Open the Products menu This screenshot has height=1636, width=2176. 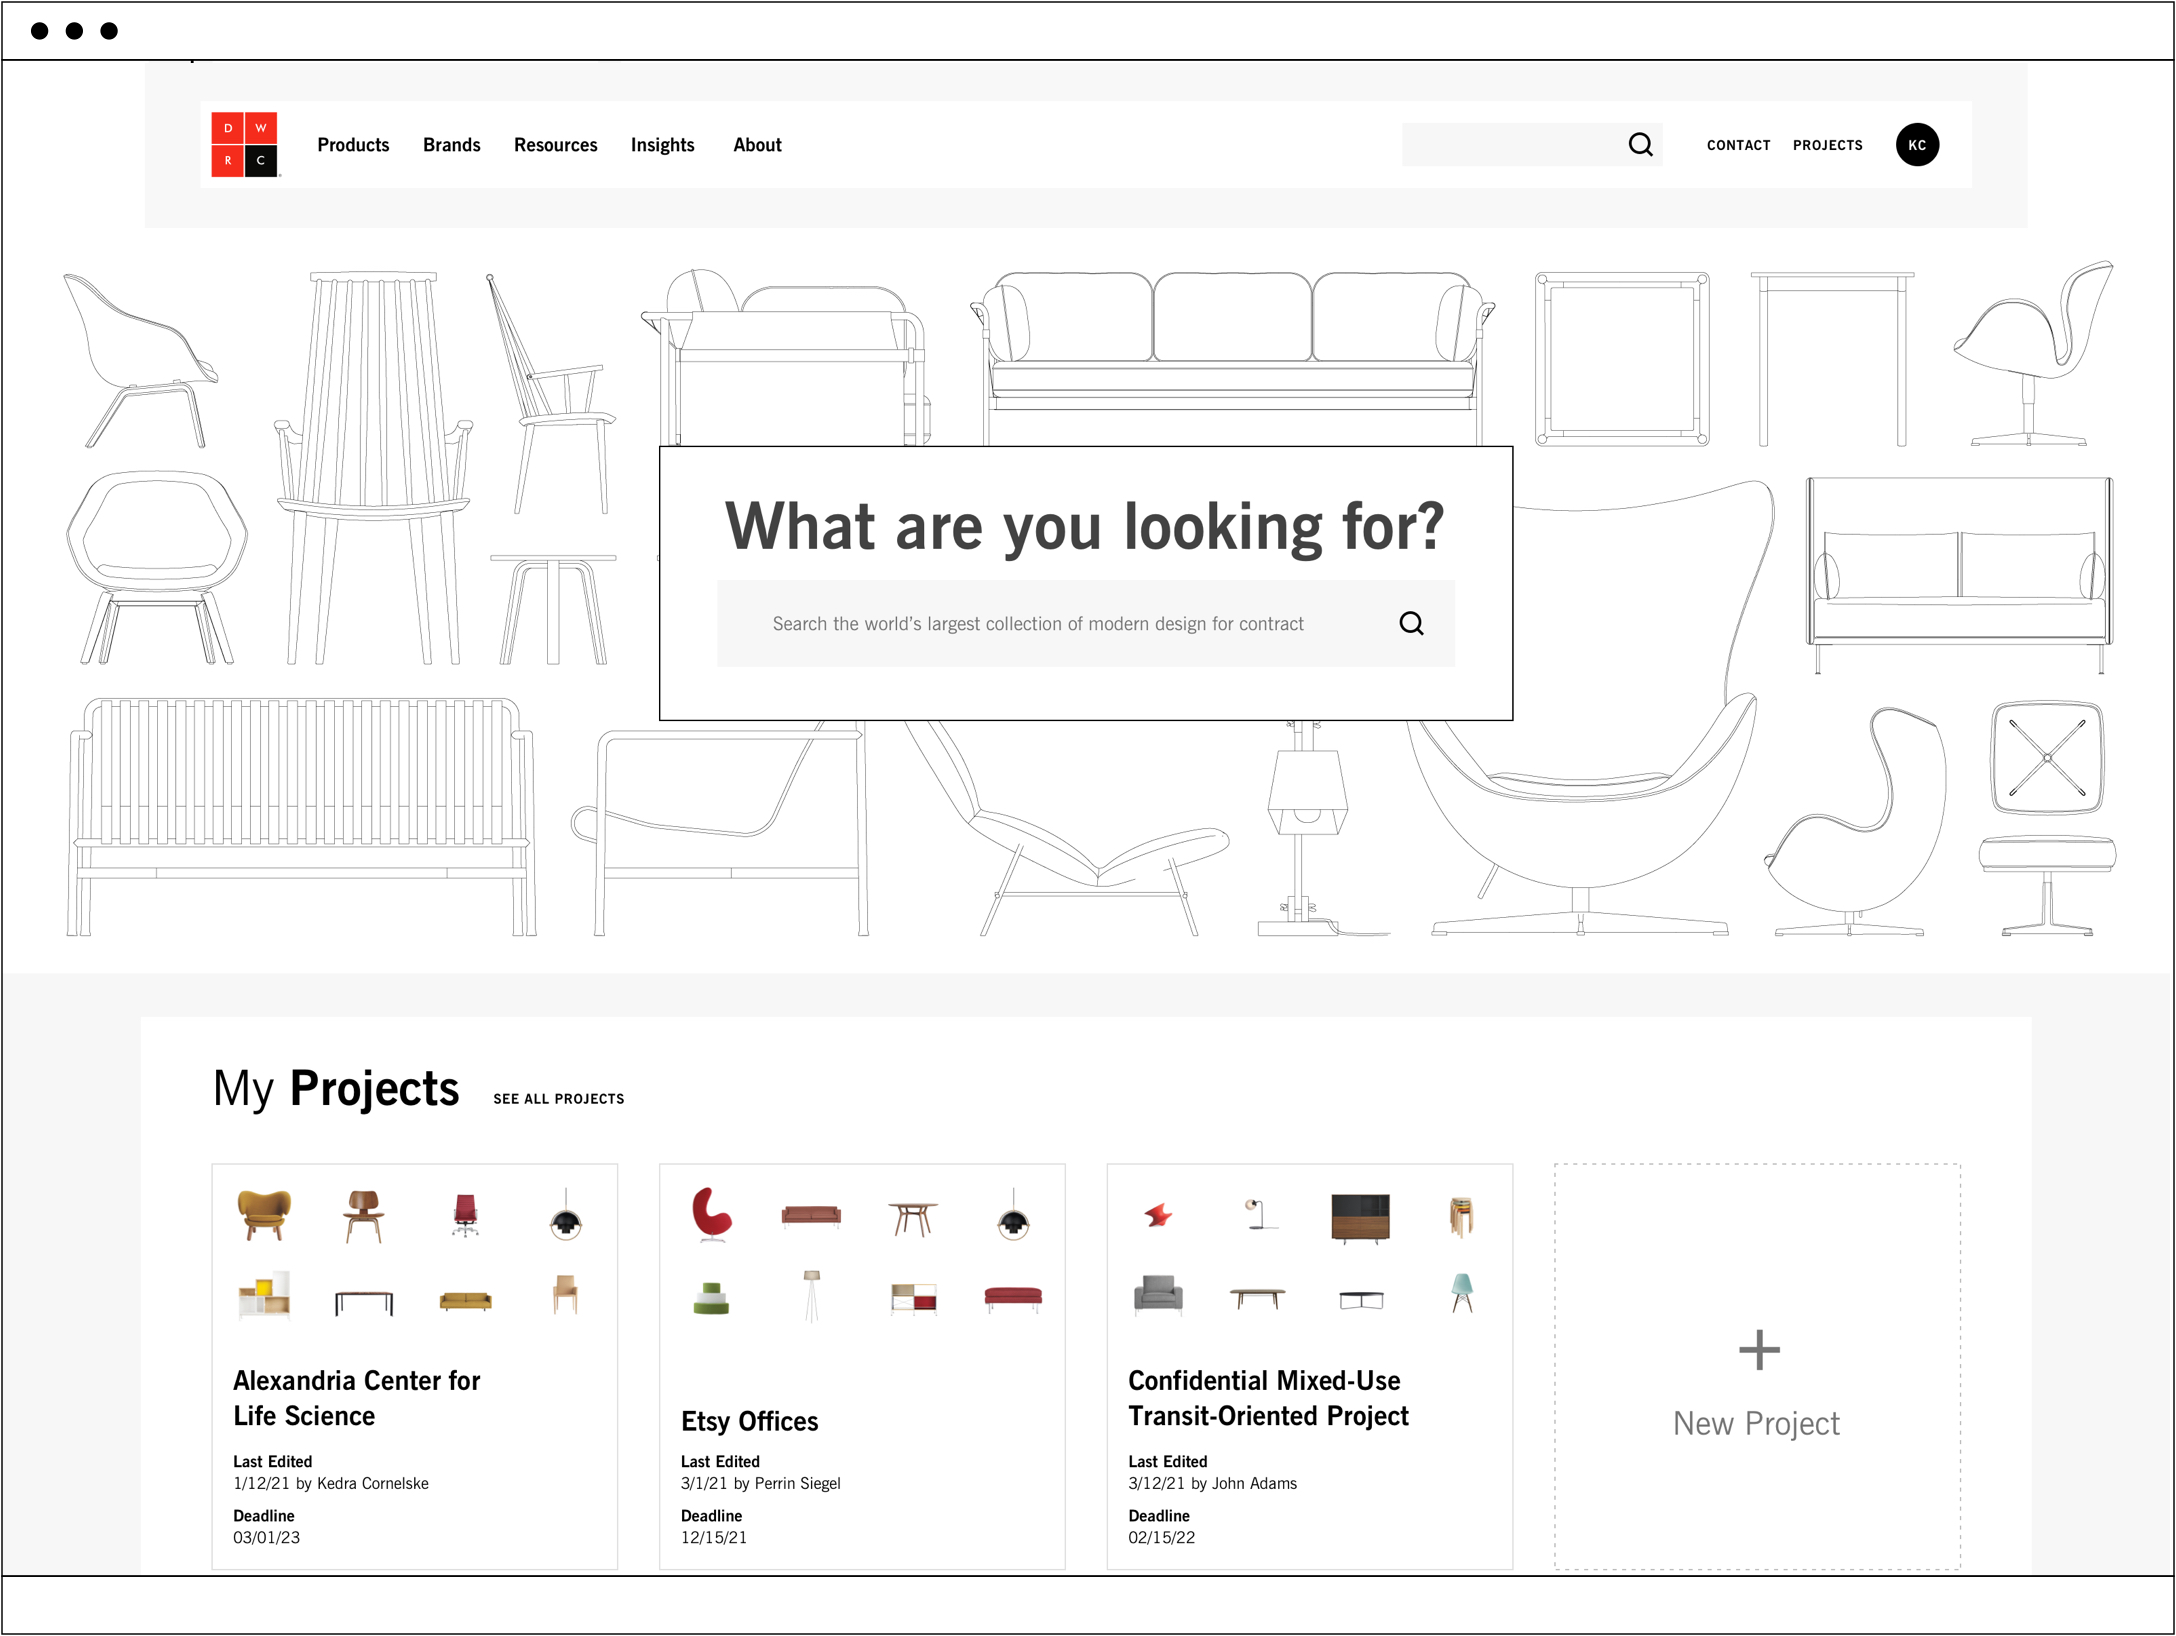tap(353, 145)
